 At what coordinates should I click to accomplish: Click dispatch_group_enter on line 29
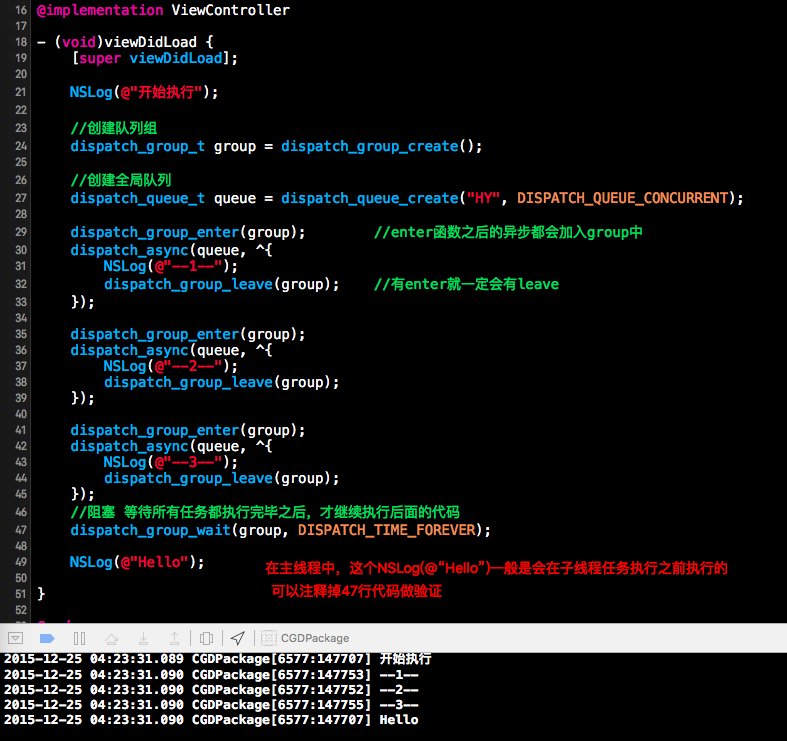point(155,232)
